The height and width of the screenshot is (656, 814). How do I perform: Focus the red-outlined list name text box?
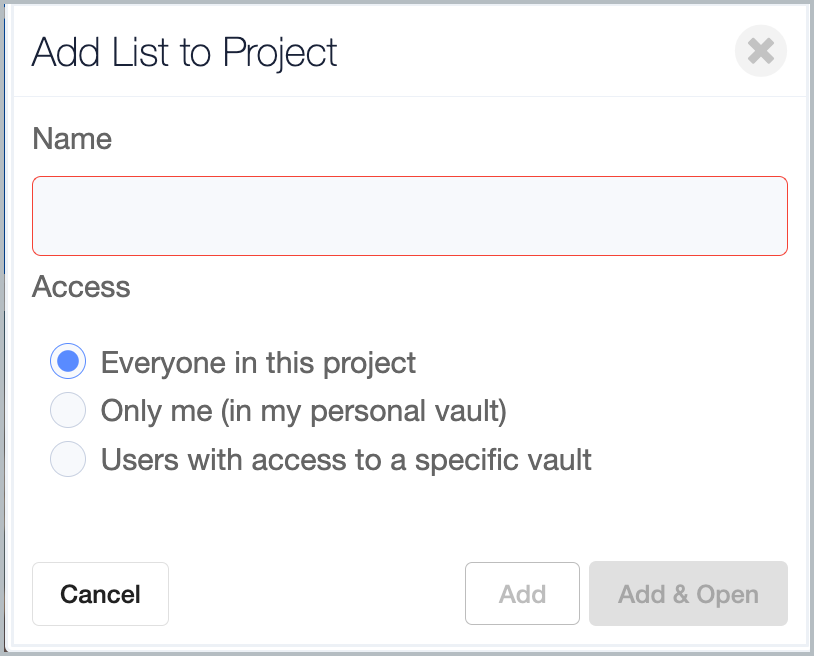(x=410, y=216)
